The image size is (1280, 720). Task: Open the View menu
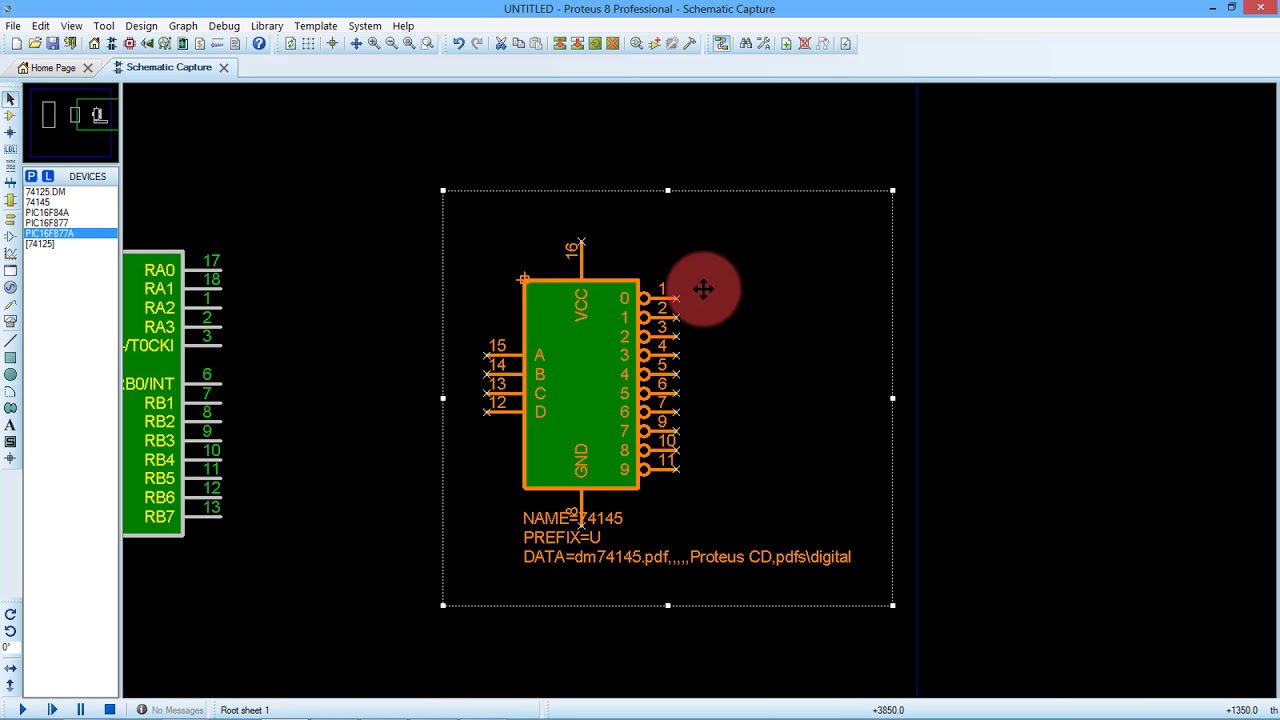pos(71,26)
